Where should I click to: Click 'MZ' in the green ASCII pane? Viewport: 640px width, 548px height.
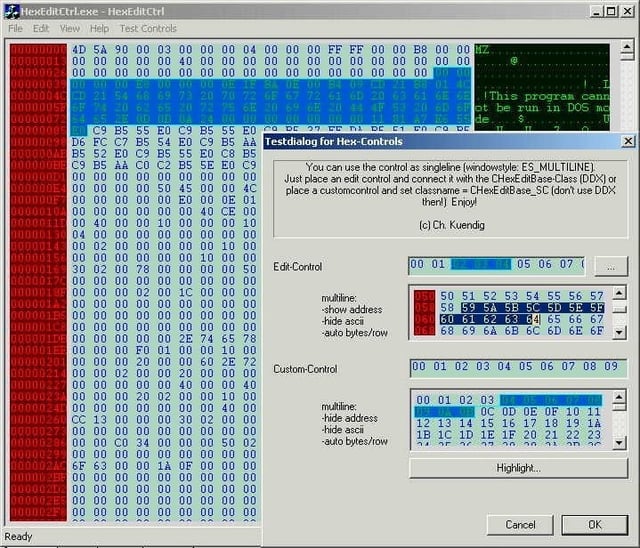482,50
